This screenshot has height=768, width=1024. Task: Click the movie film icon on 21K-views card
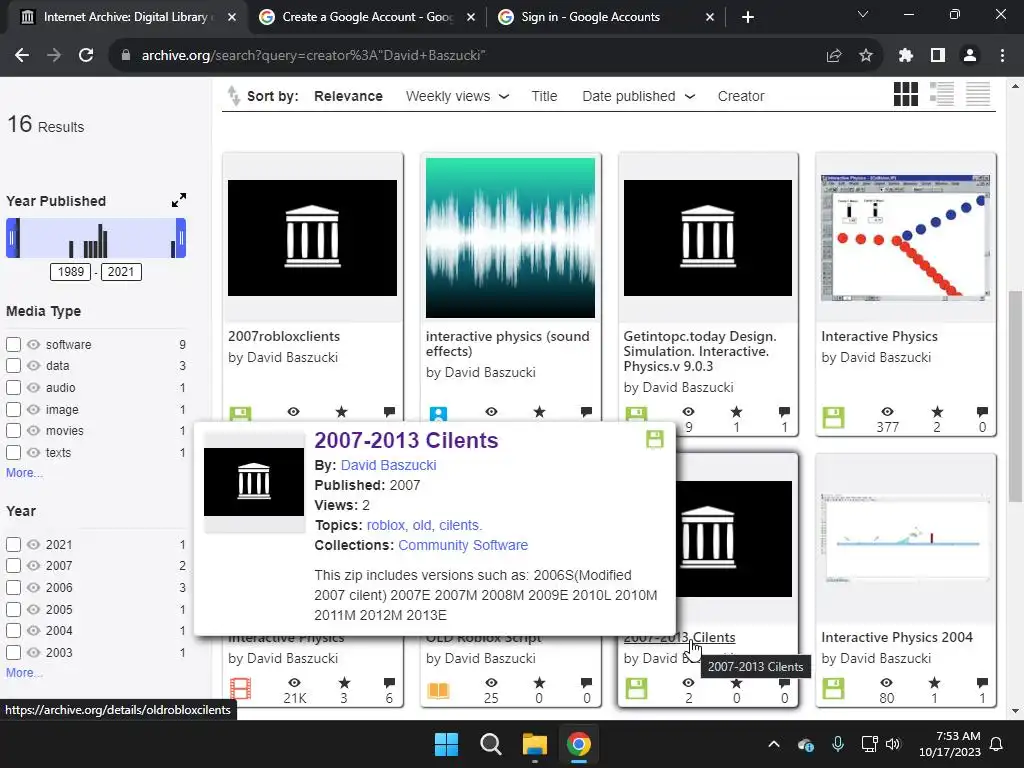point(240,688)
